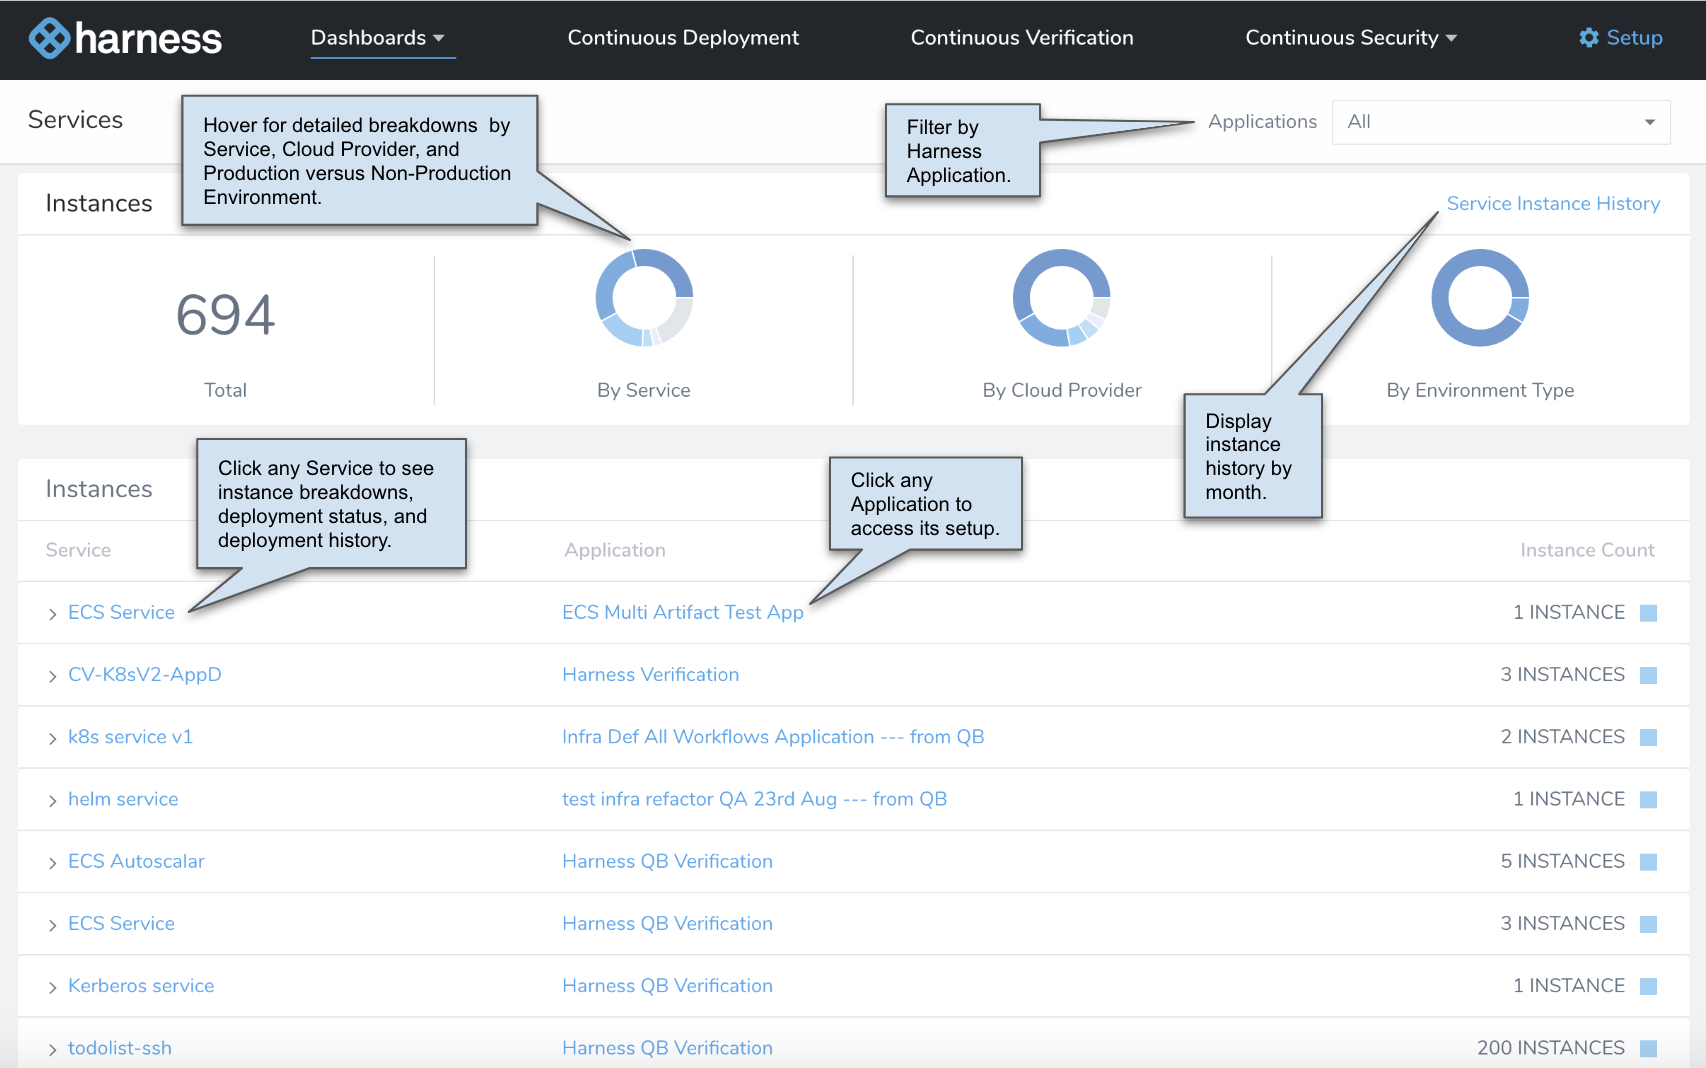Open Continuous Verification
The width and height of the screenshot is (1706, 1068).
pyautogui.click(x=1022, y=38)
